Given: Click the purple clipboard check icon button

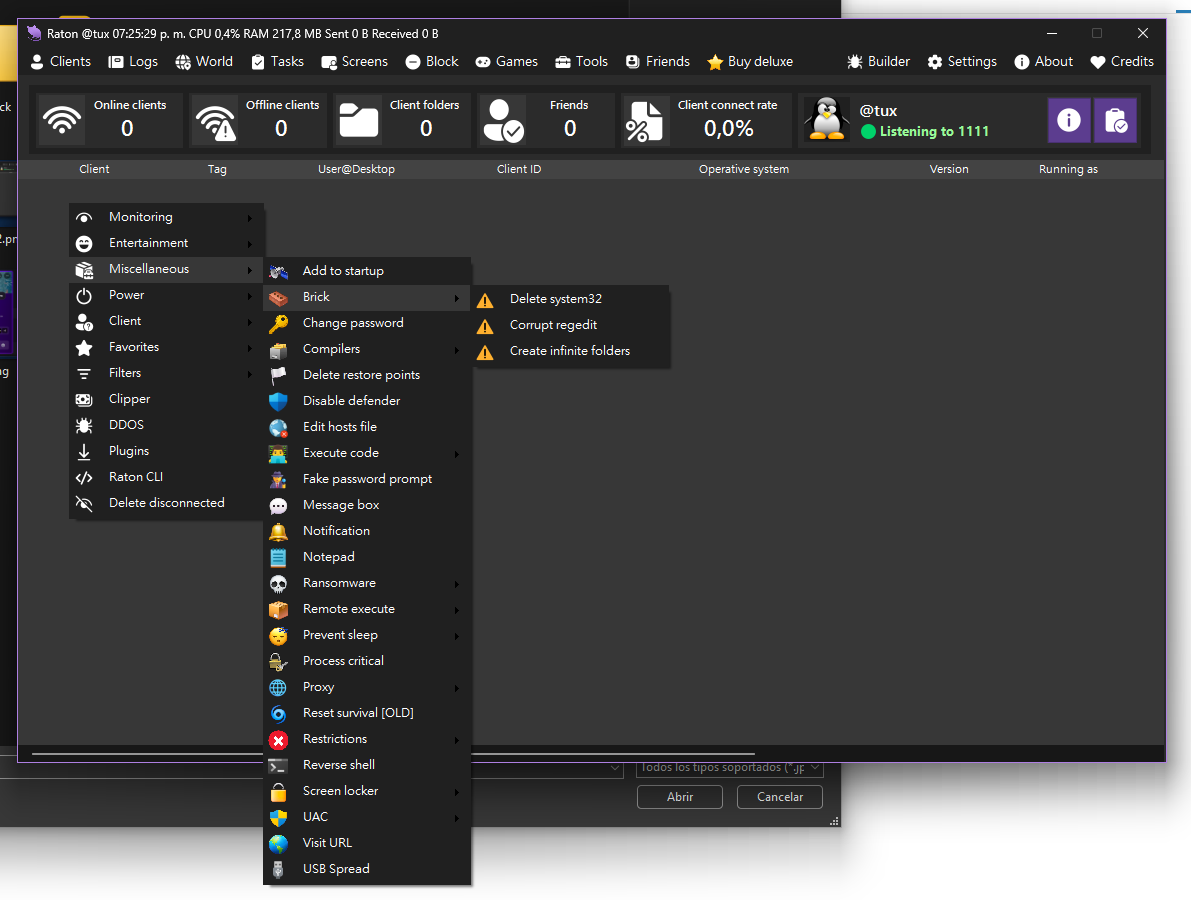Looking at the screenshot, I should coord(1115,120).
